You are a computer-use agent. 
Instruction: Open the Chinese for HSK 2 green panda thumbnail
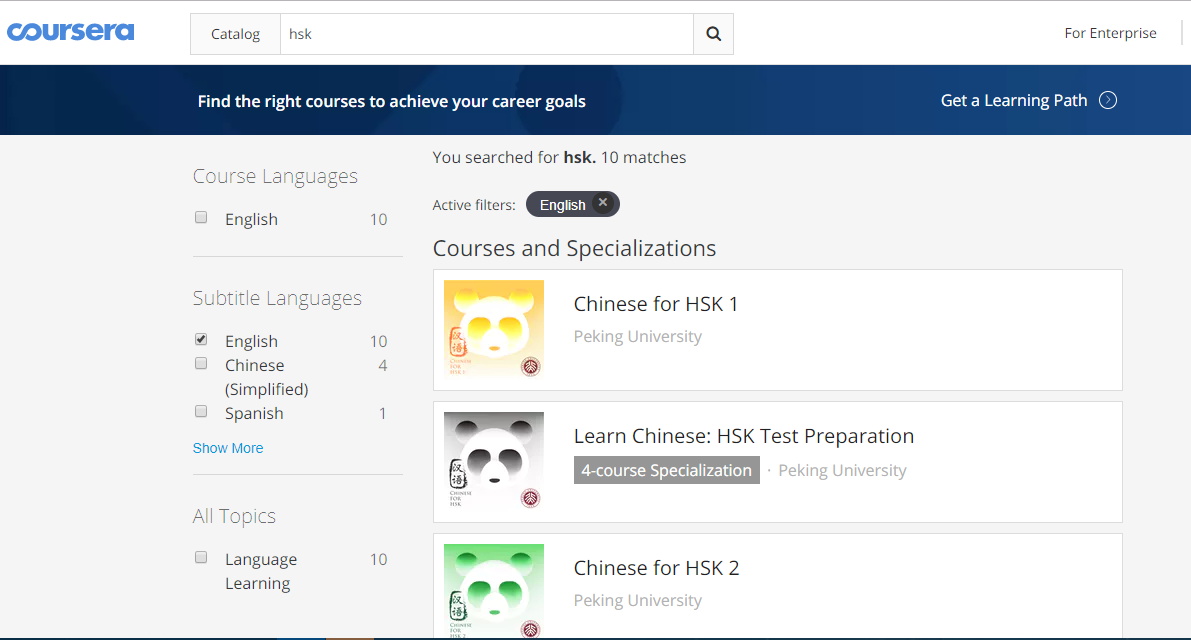click(494, 591)
